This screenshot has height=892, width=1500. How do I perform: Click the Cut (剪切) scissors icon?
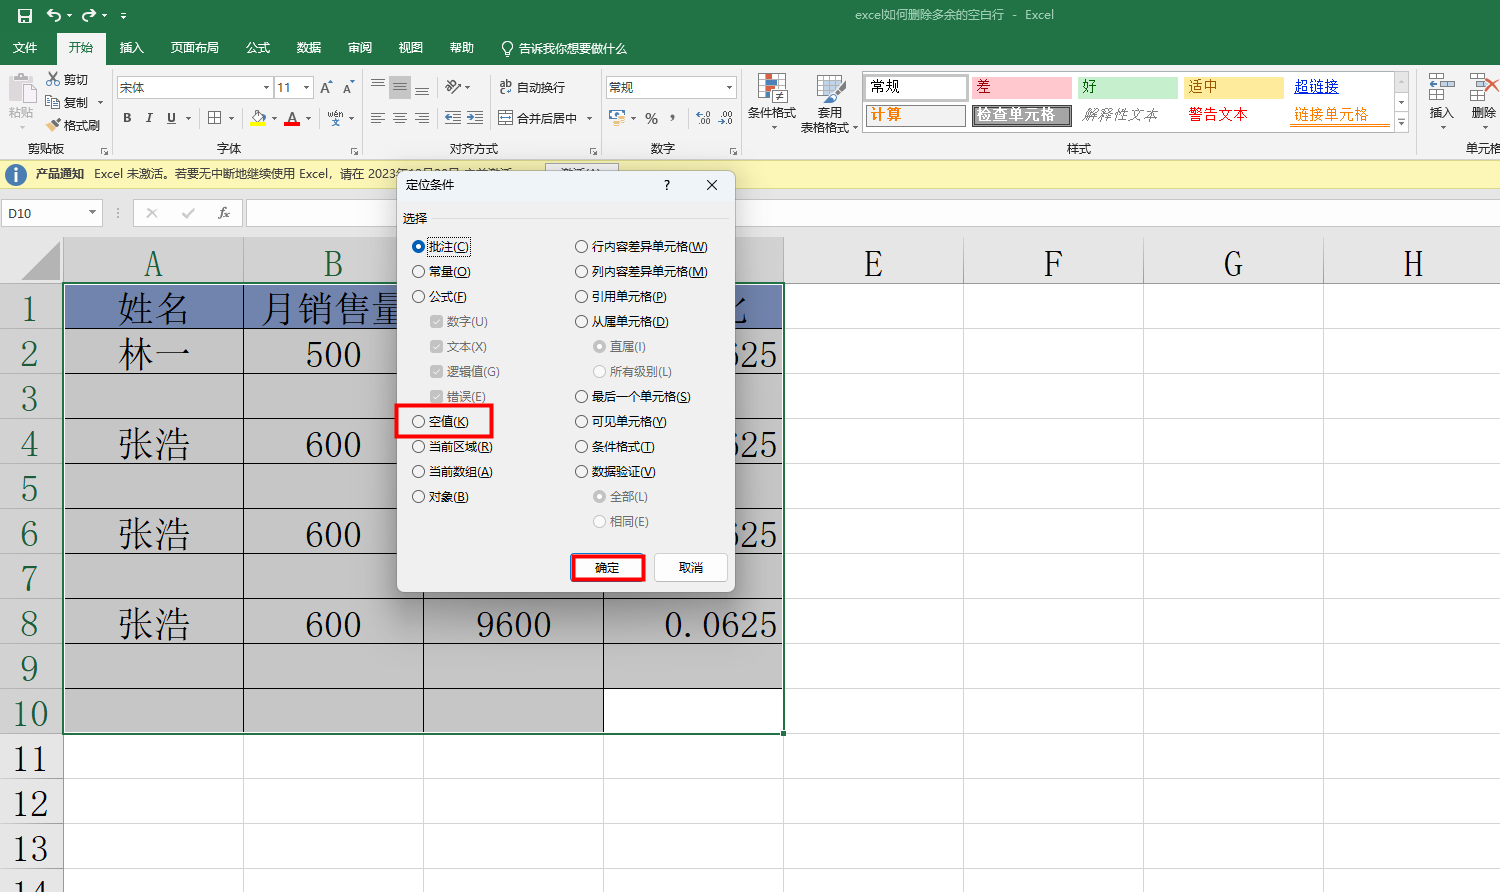53,79
